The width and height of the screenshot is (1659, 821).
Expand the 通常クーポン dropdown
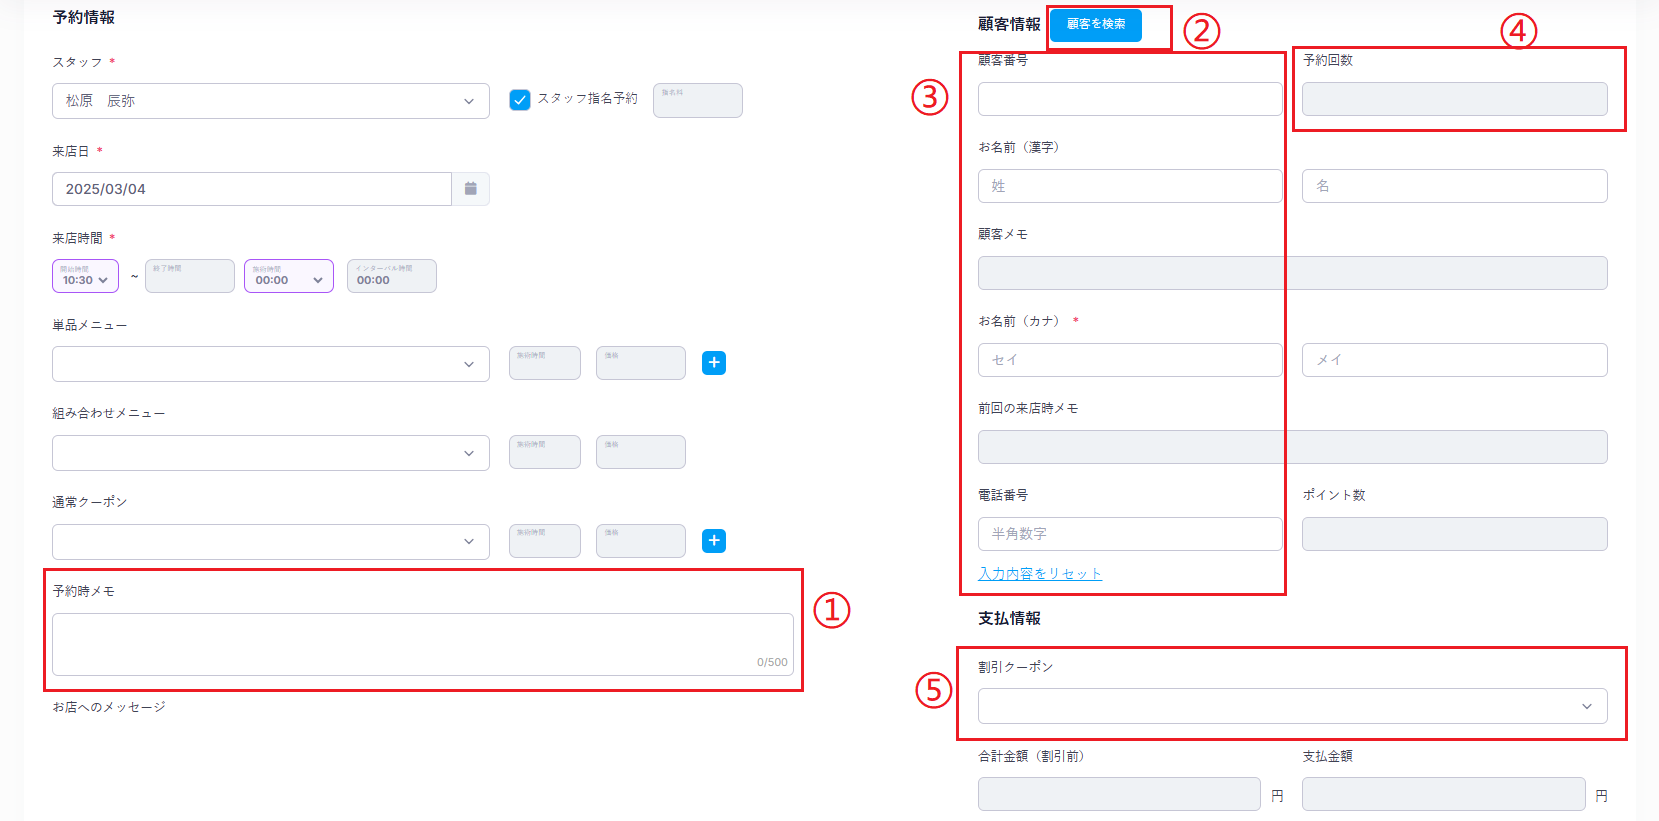pyautogui.click(x=270, y=542)
